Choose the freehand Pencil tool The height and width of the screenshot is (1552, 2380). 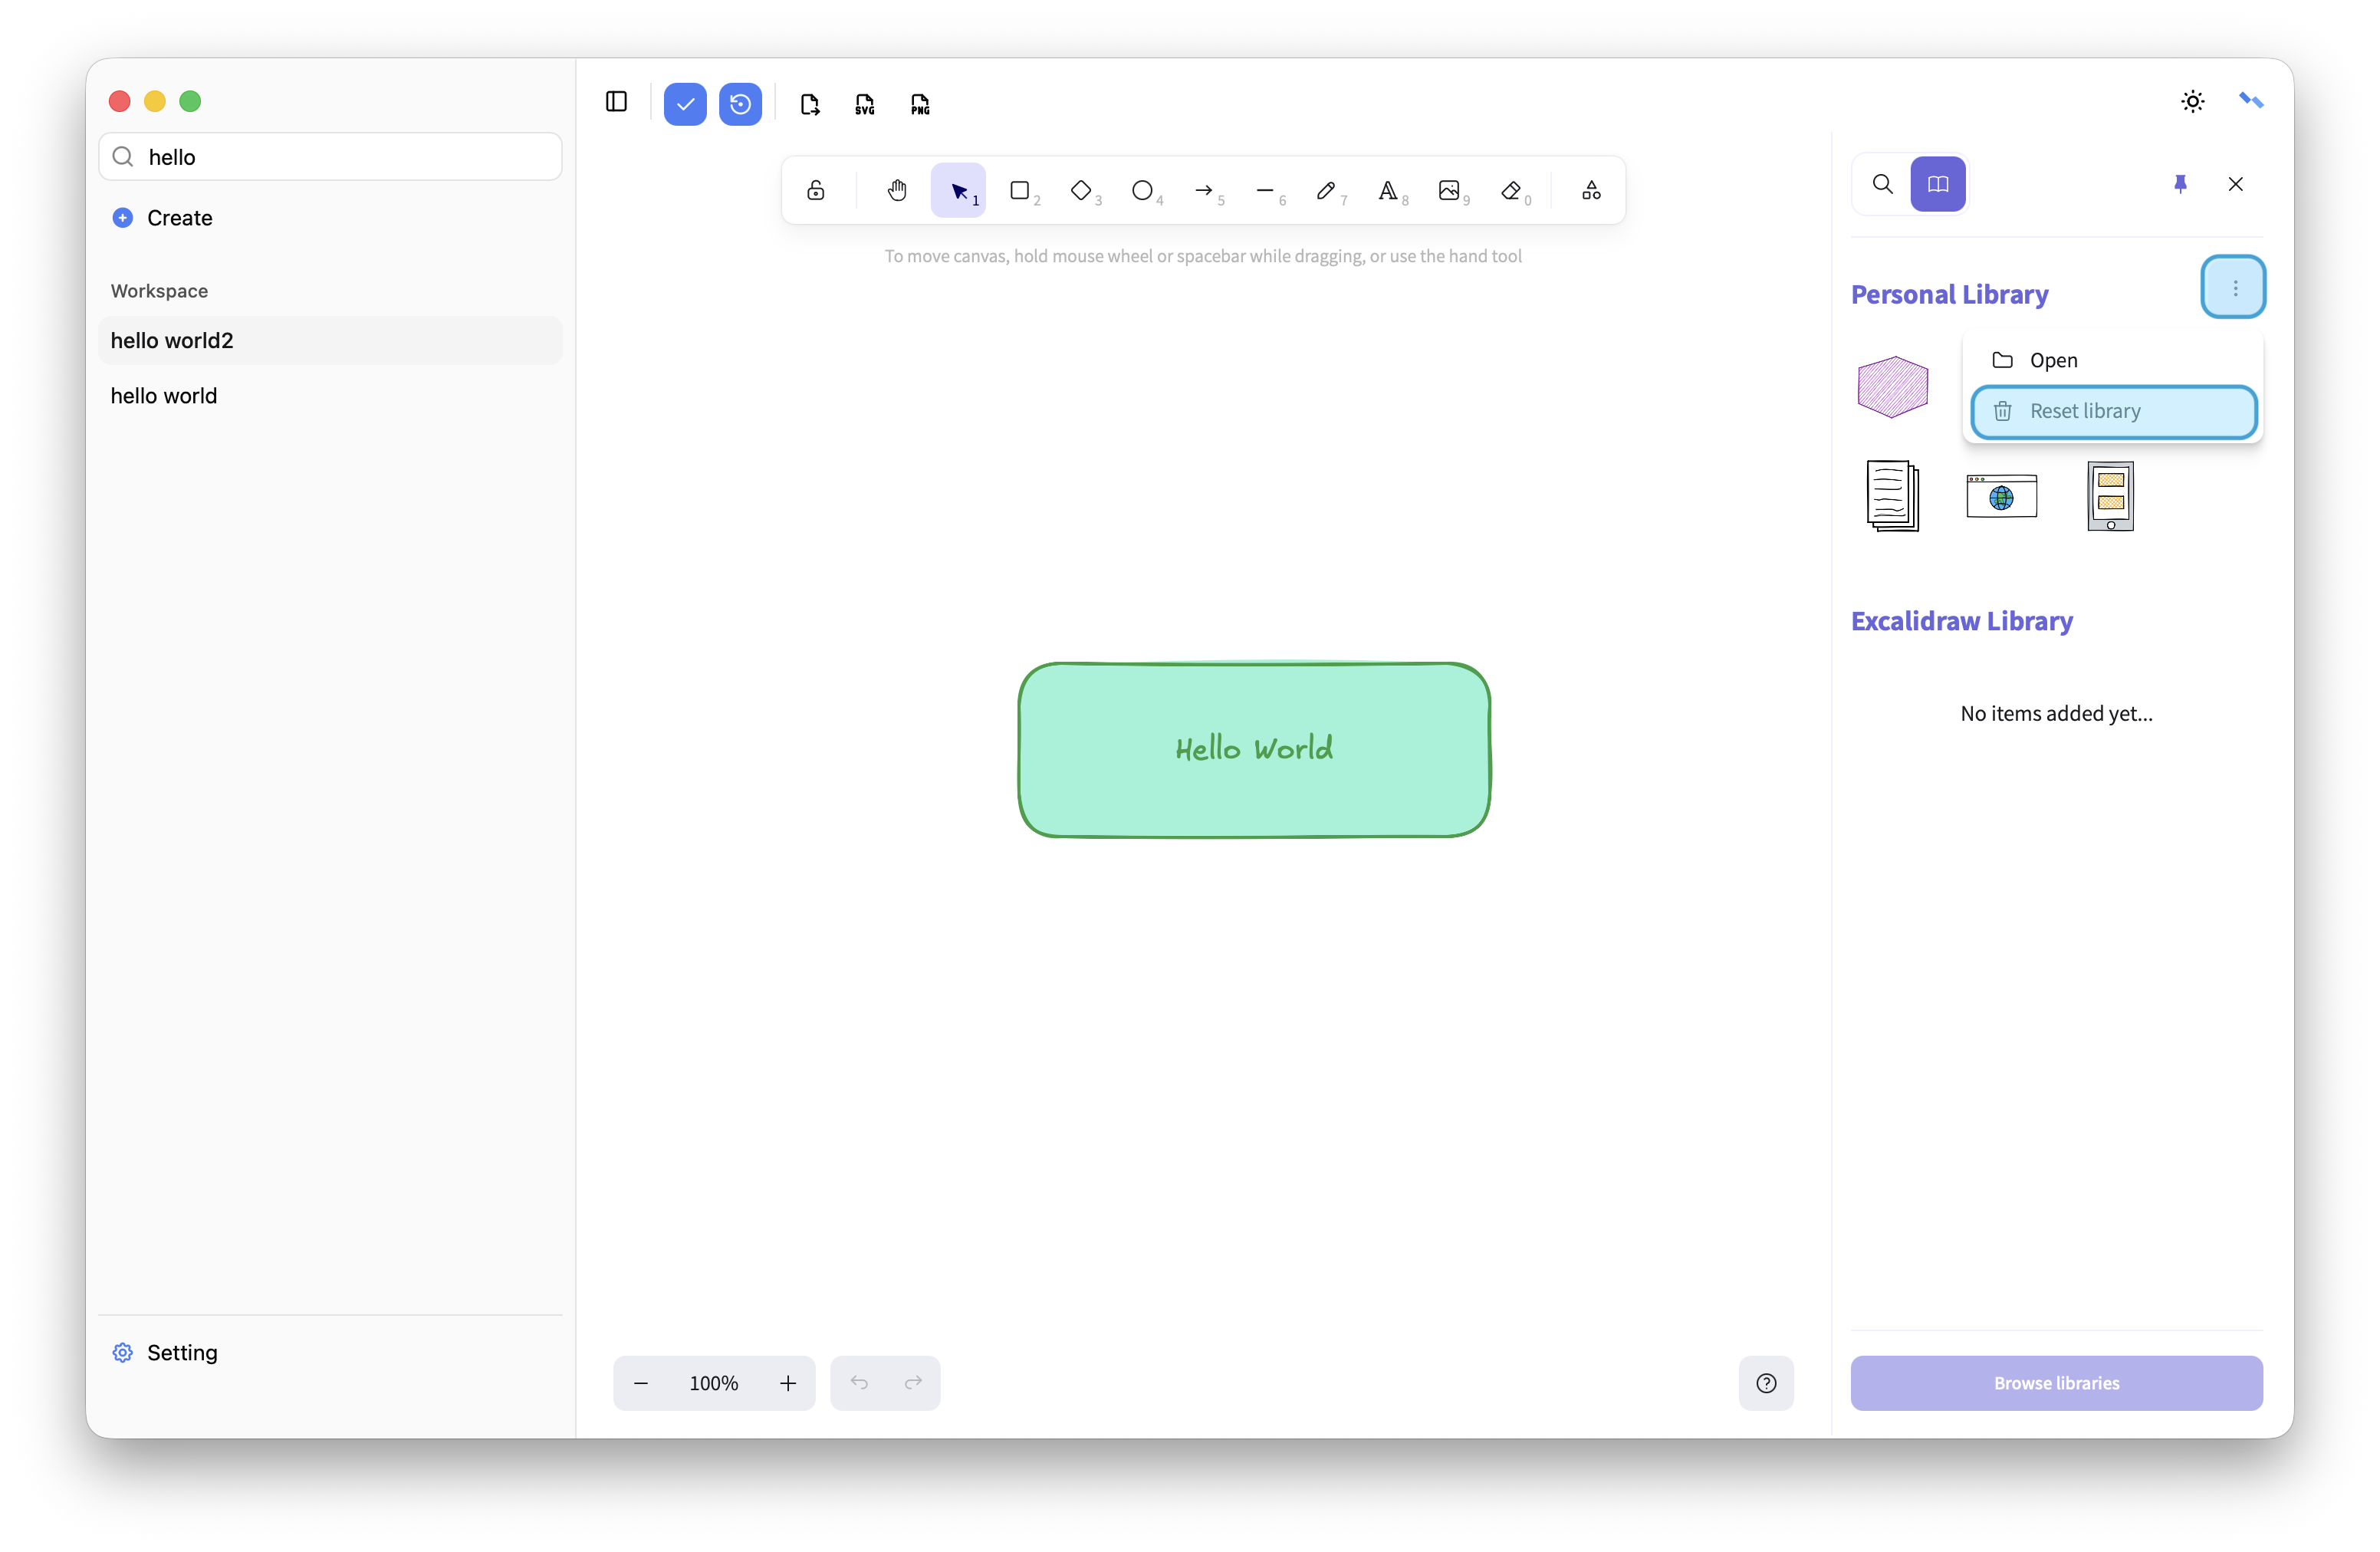[x=1326, y=190]
